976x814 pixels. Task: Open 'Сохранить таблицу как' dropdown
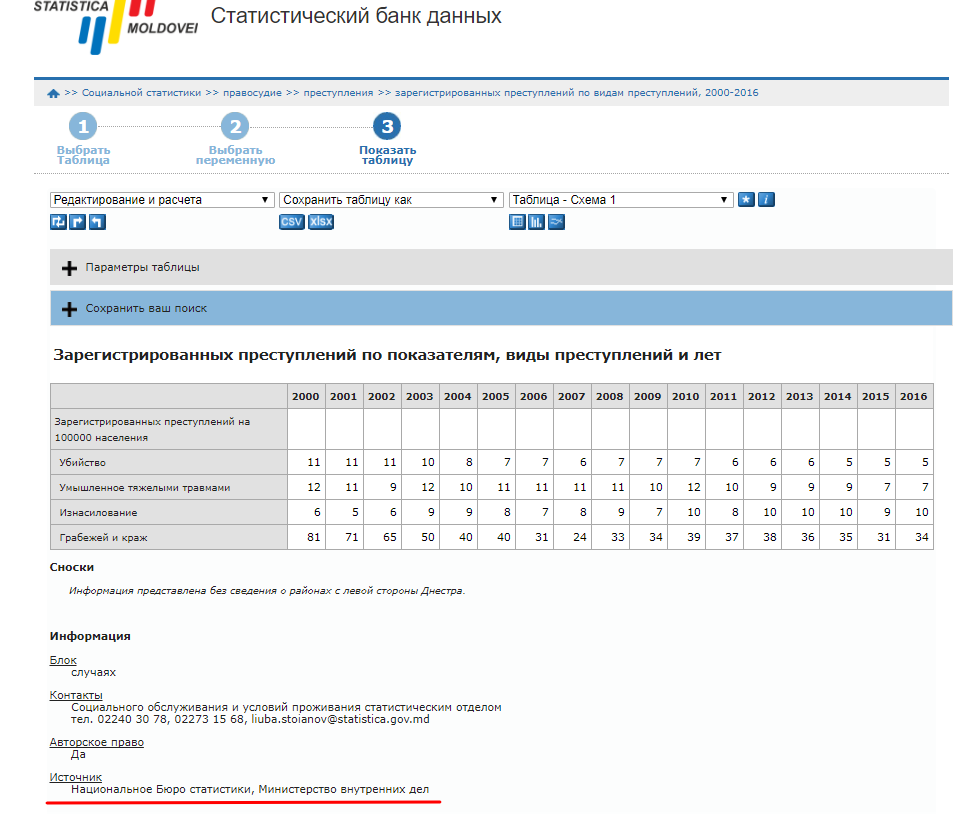pos(392,200)
